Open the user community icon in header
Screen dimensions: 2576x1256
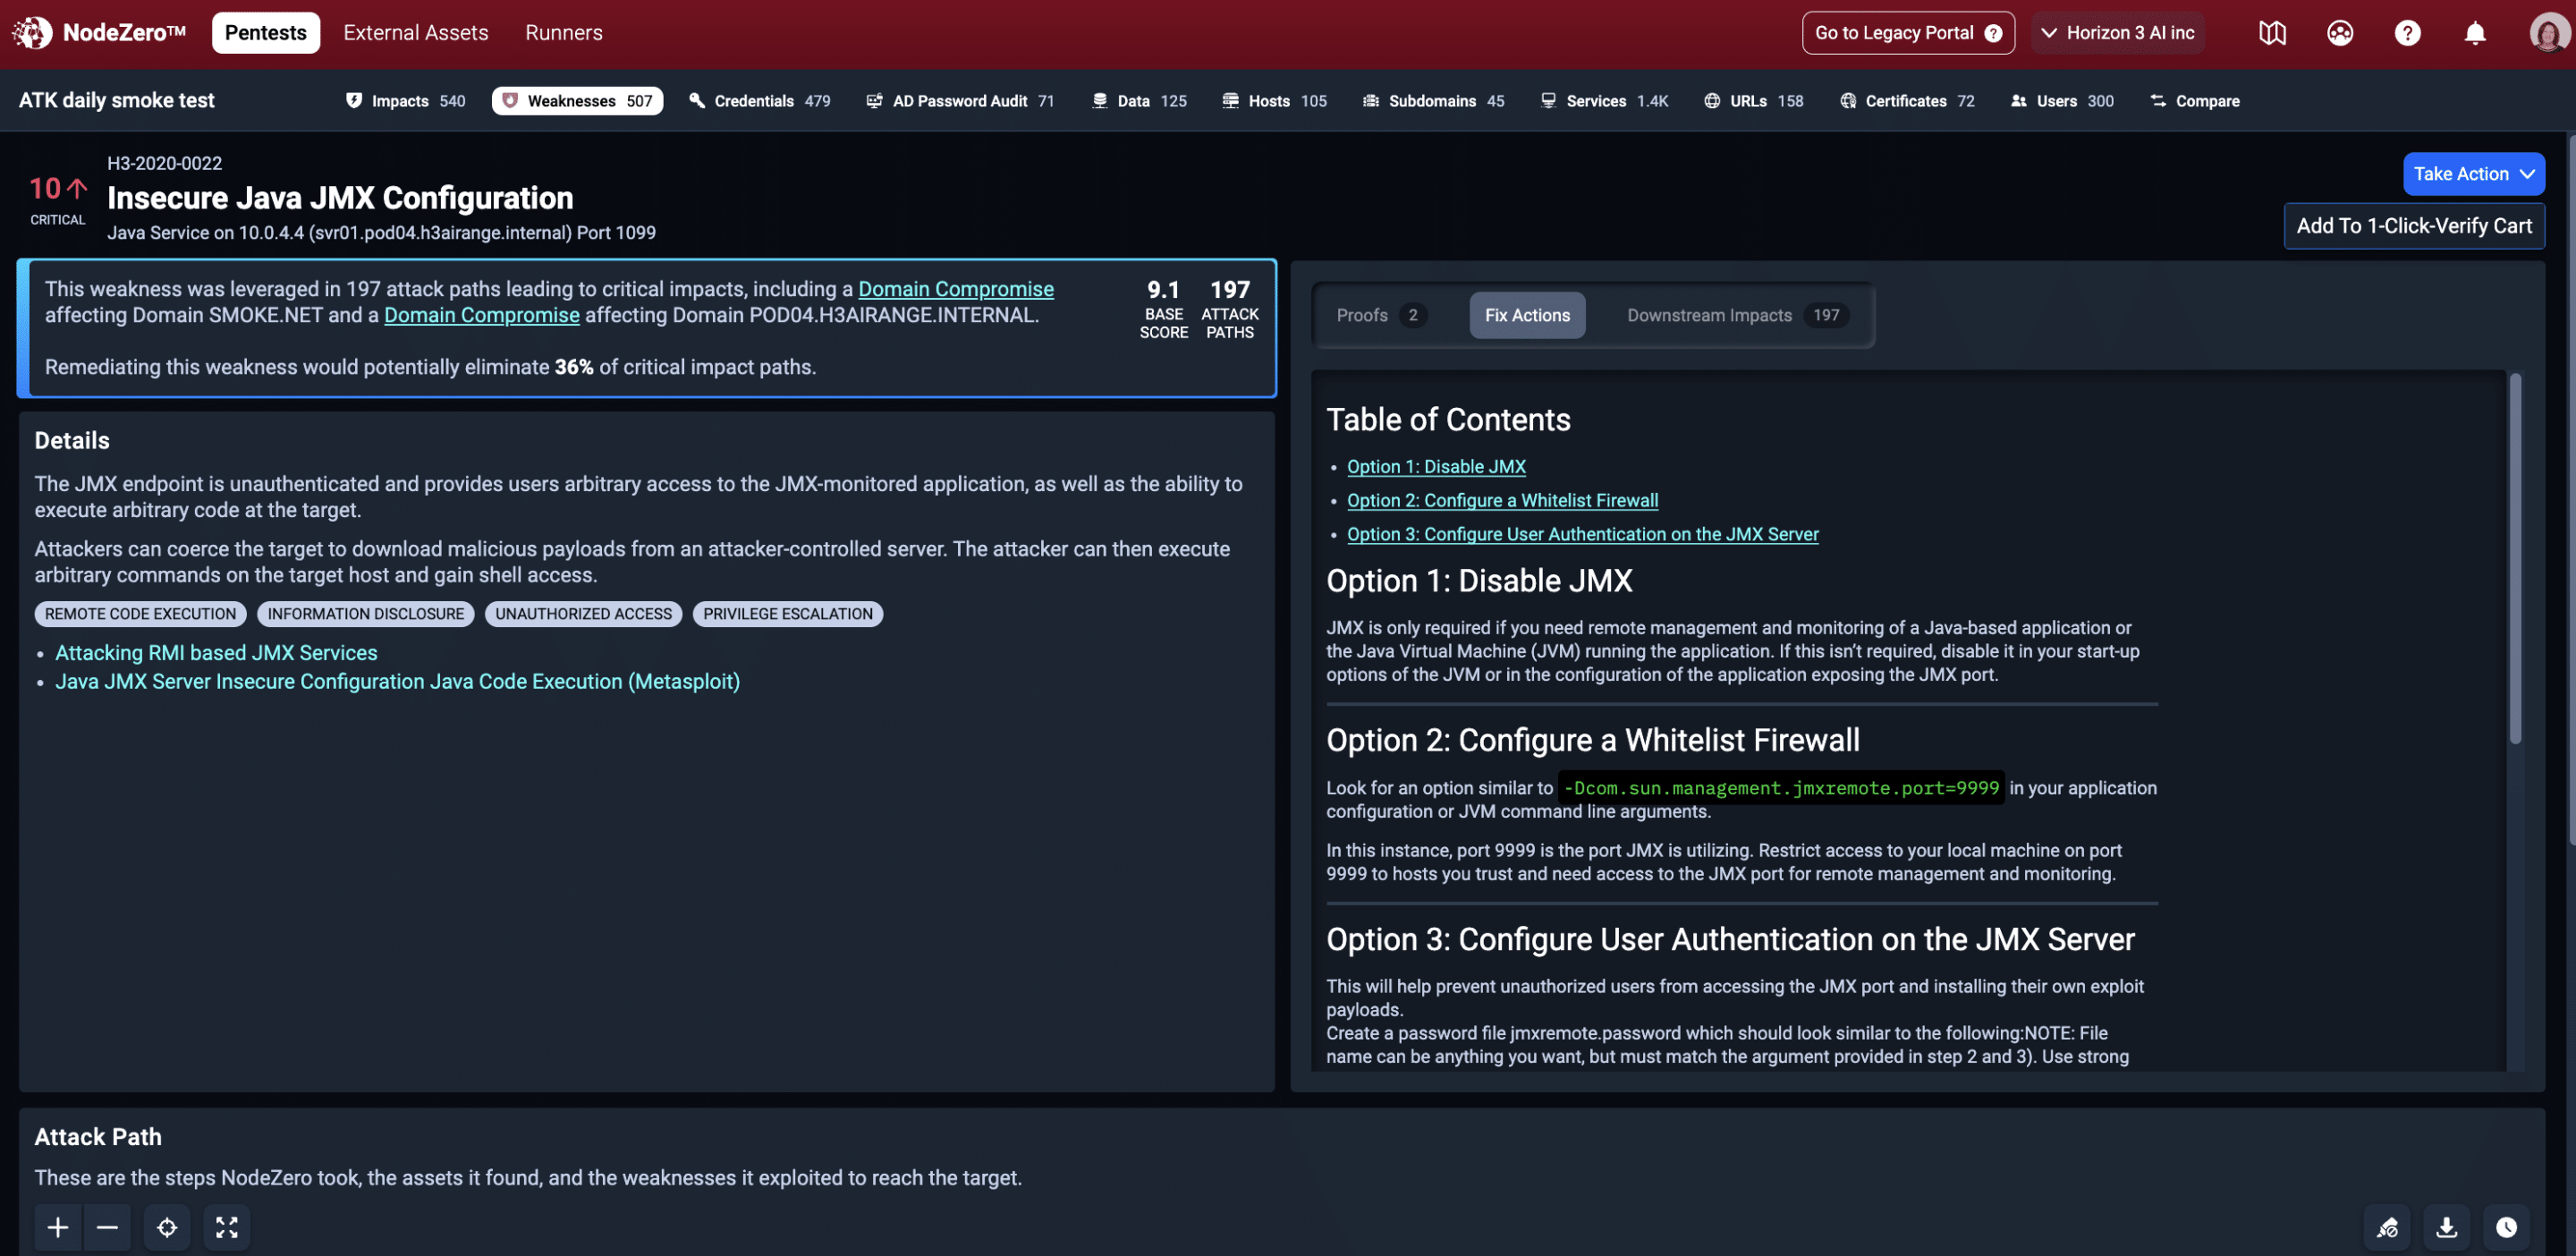pos(2339,33)
